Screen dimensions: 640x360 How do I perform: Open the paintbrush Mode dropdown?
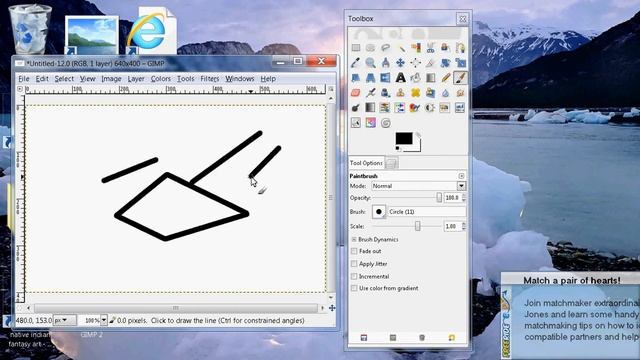coord(418,186)
